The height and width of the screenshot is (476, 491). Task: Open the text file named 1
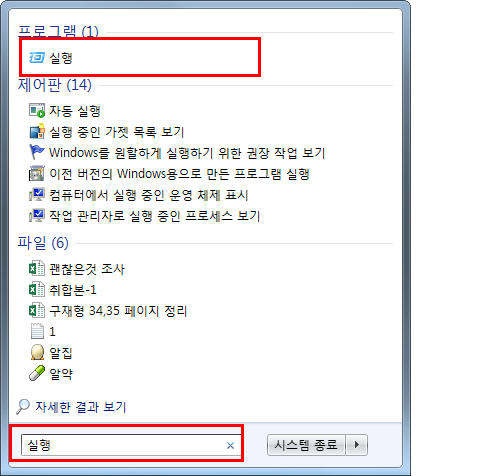click(52, 332)
